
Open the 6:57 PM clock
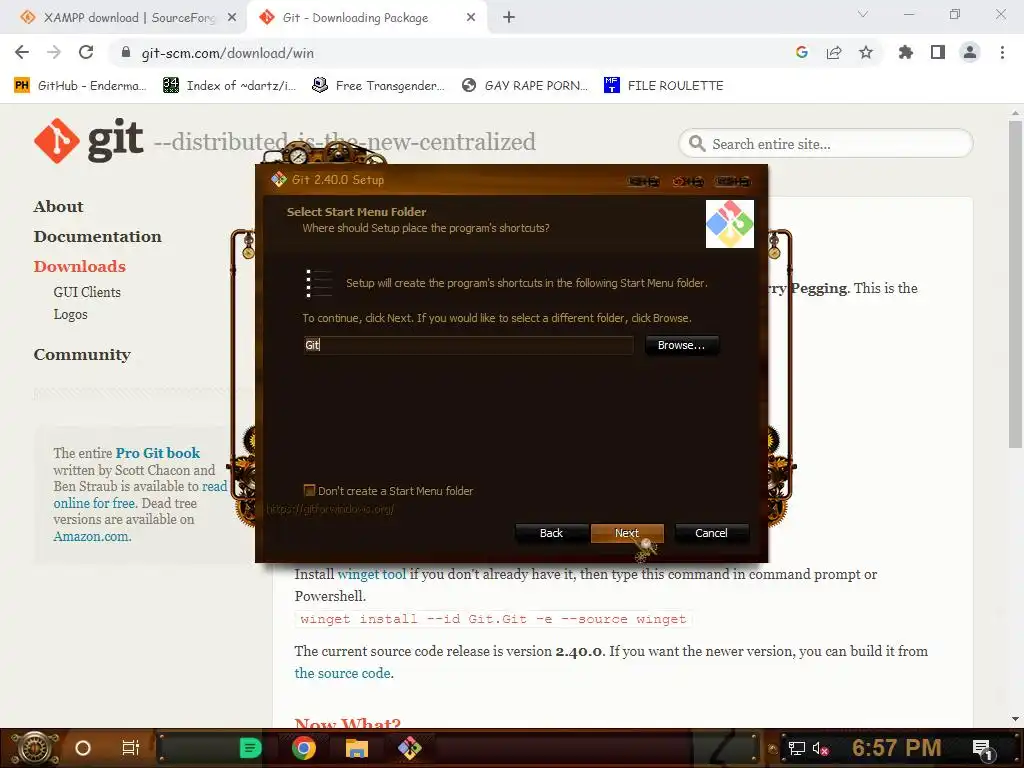(897, 748)
